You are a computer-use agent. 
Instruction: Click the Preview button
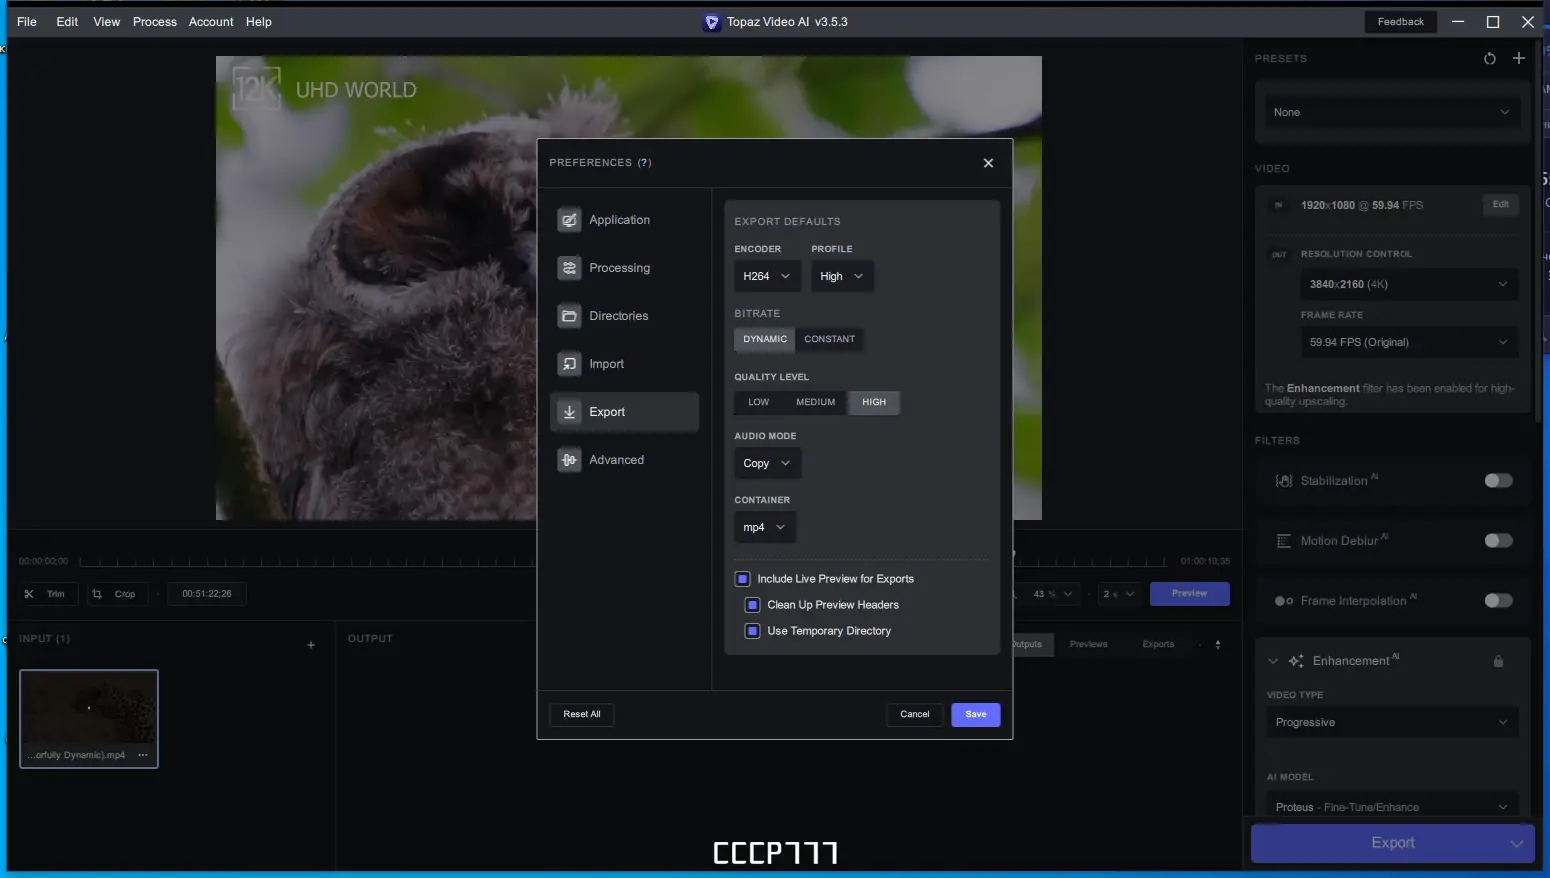tap(1189, 593)
